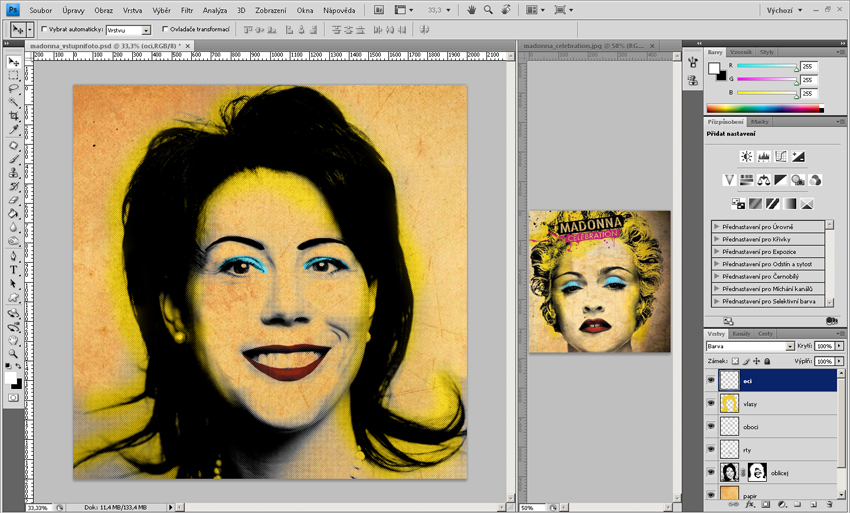Open the 'Filtr' menu
The height and width of the screenshot is (513, 850).
pyautogui.click(x=186, y=10)
